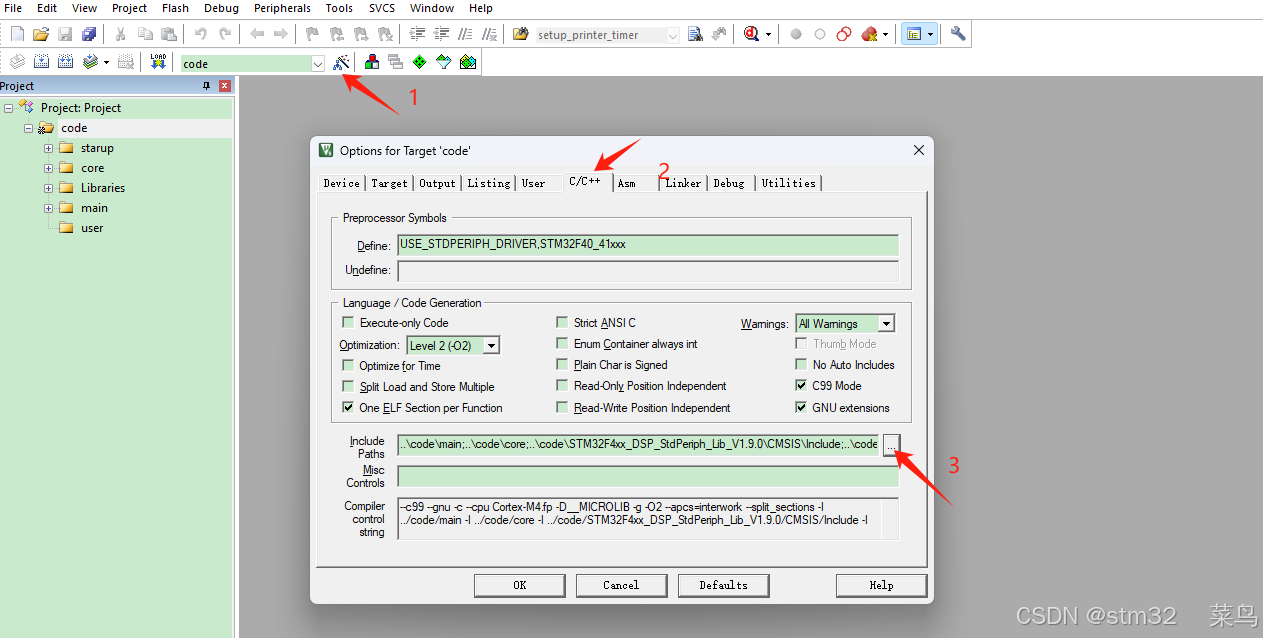The width and height of the screenshot is (1263, 638).
Task: Click the Misc Controls input field
Action: pos(648,476)
